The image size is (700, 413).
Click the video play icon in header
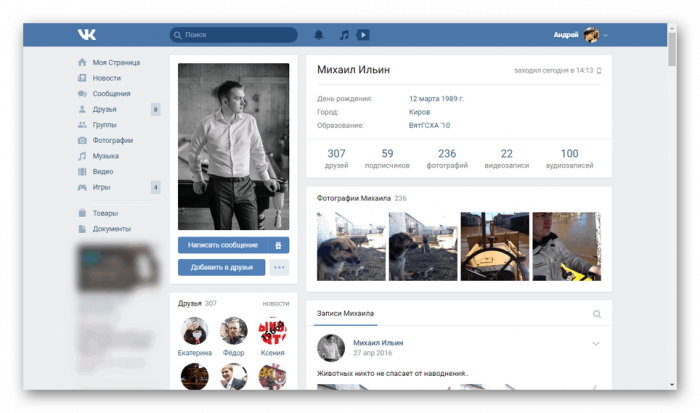[x=362, y=35]
